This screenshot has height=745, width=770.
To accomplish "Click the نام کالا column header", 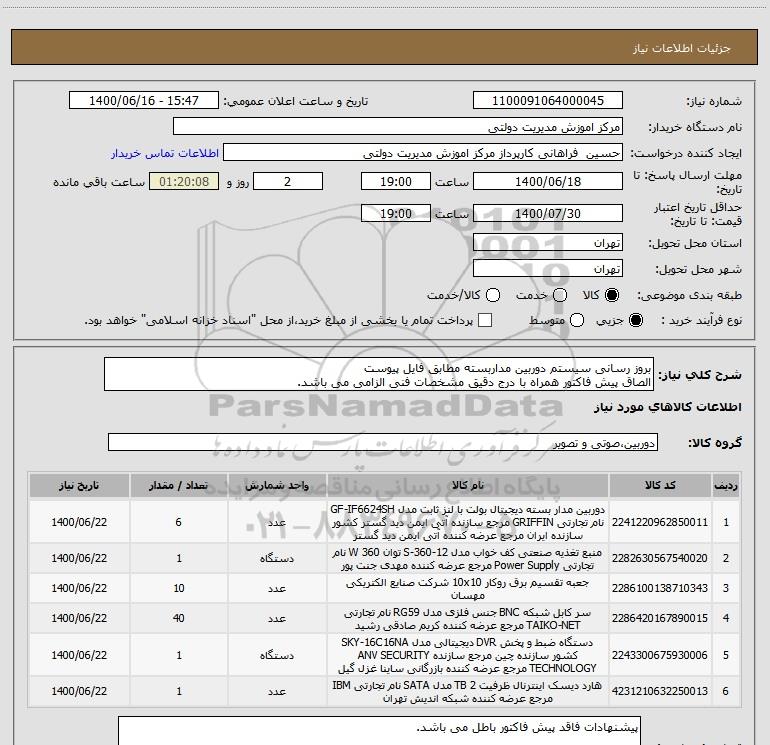I will (468, 485).
